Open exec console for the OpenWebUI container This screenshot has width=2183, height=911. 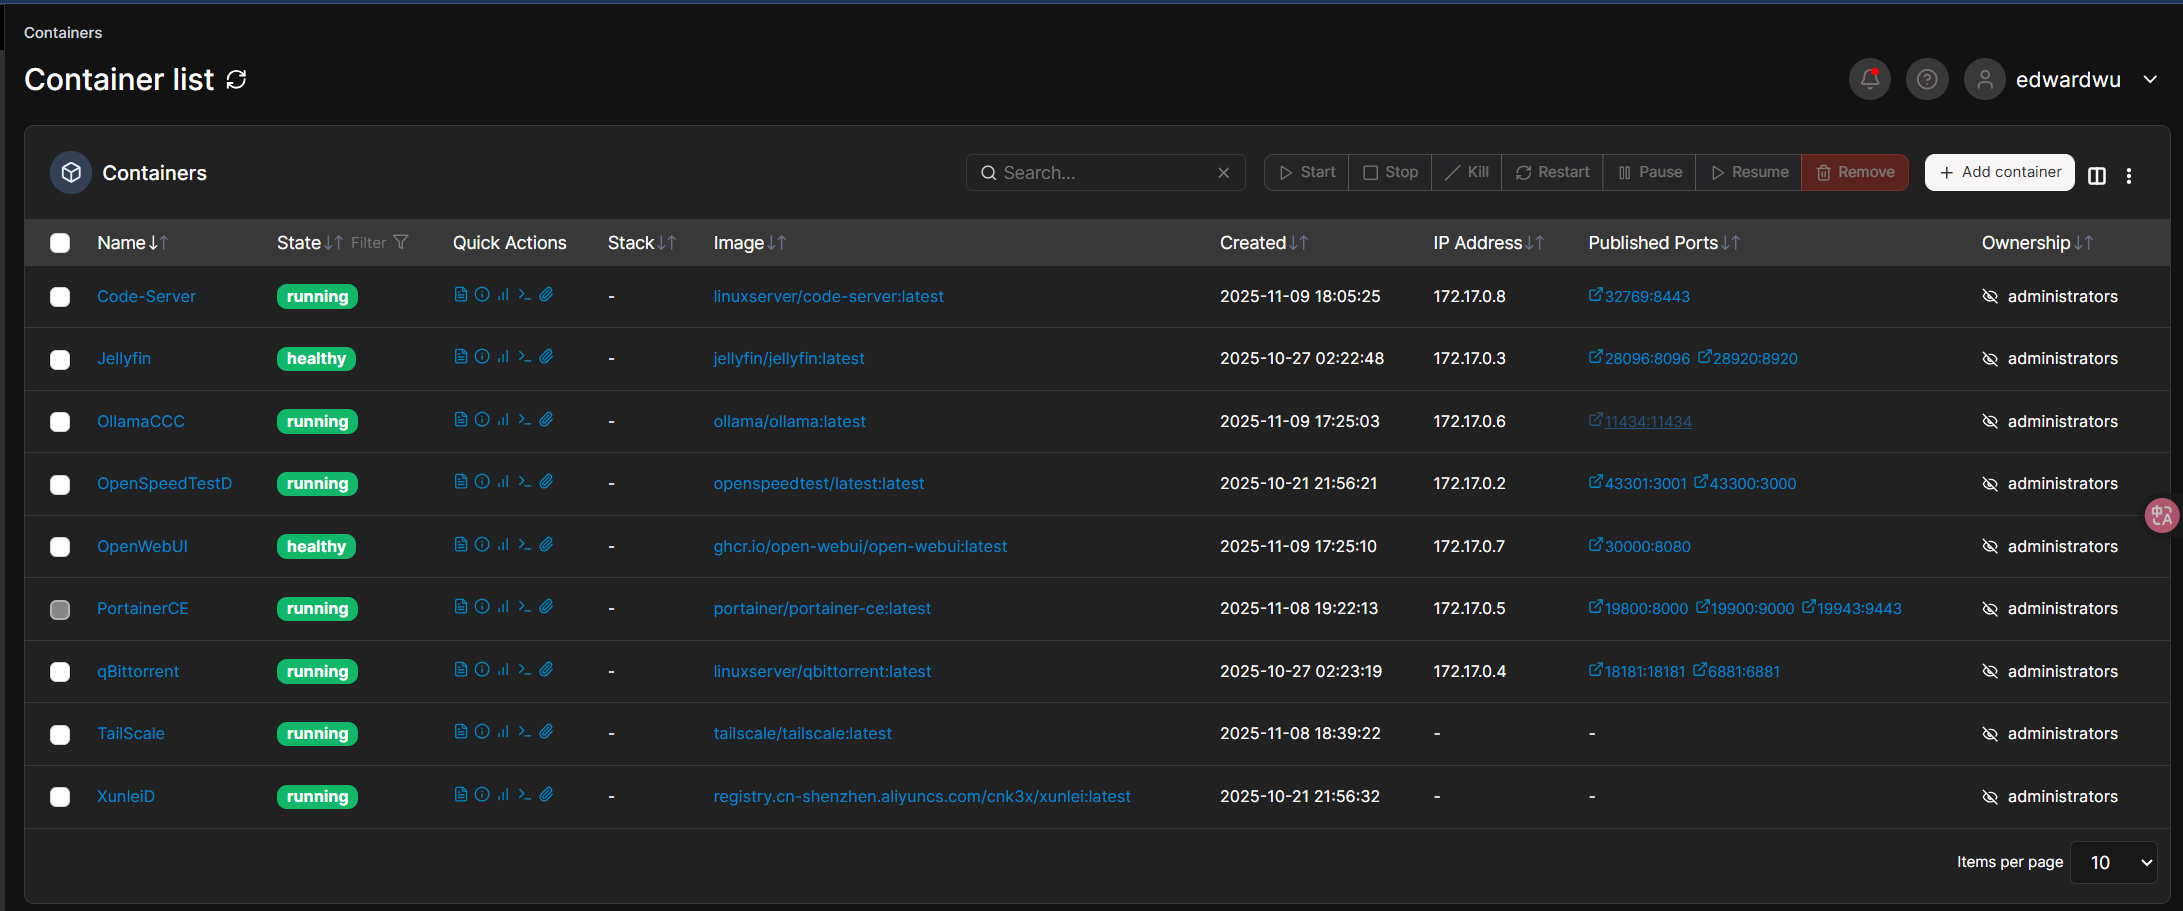point(524,545)
